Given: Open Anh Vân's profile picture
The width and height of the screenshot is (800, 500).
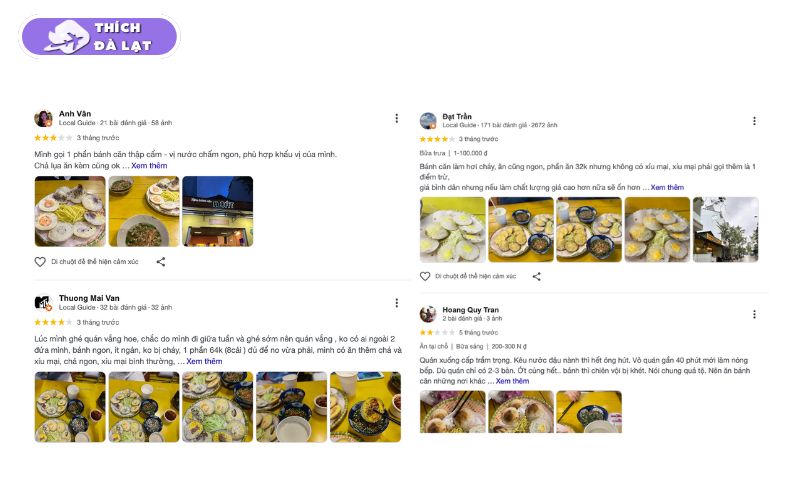Looking at the screenshot, I should click(x=43, y=118).
